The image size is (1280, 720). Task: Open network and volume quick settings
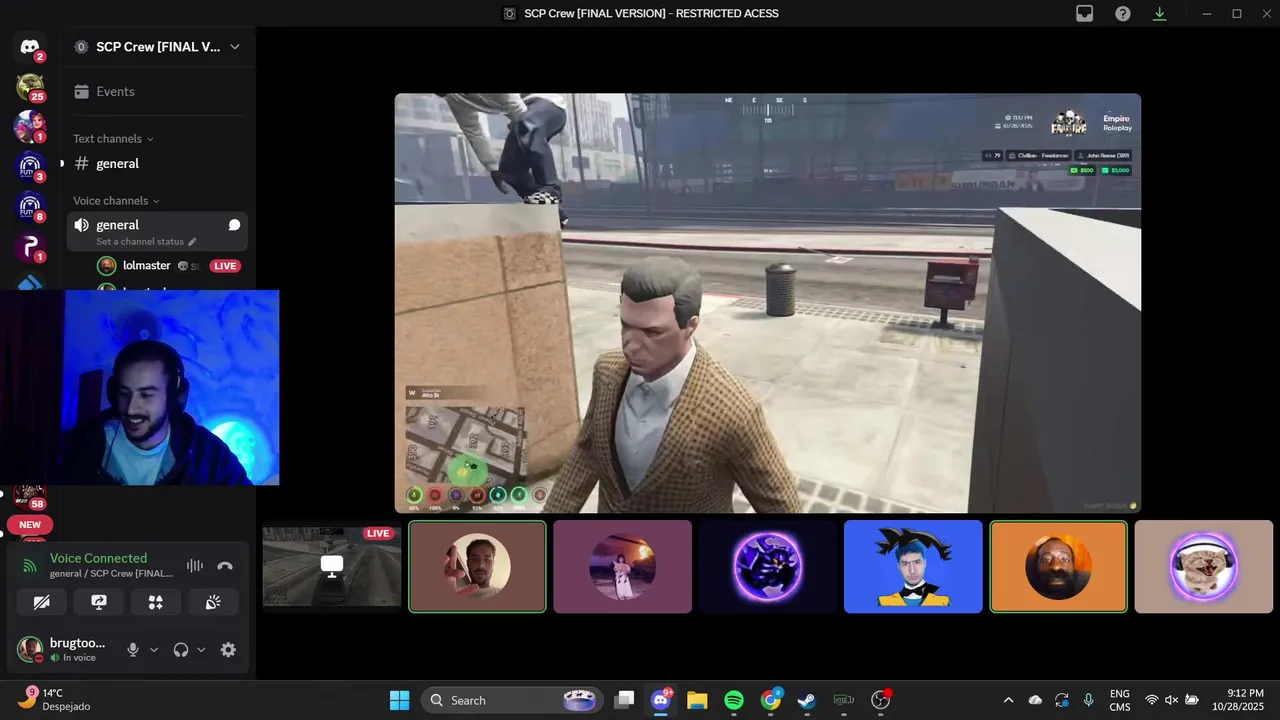point(1171,700)
